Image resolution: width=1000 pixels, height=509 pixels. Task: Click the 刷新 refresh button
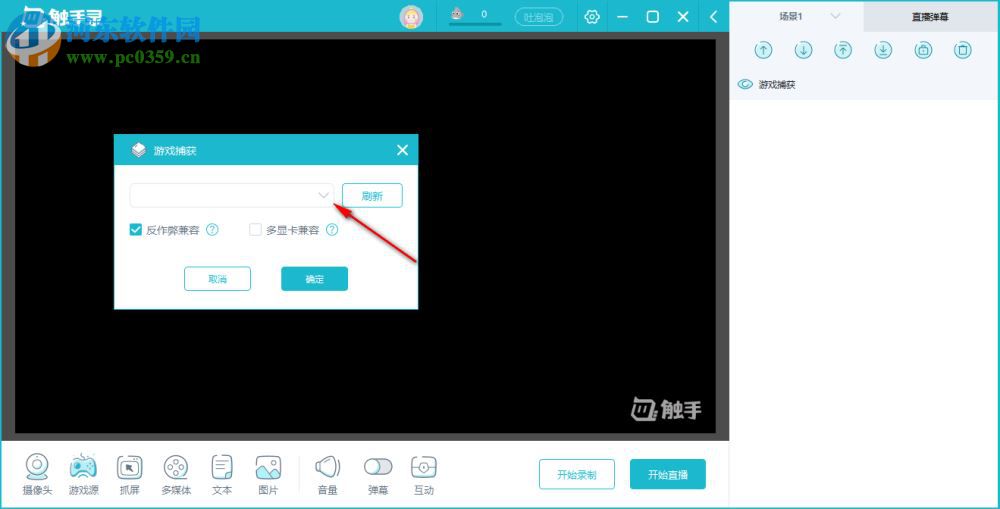pos(372,195)
